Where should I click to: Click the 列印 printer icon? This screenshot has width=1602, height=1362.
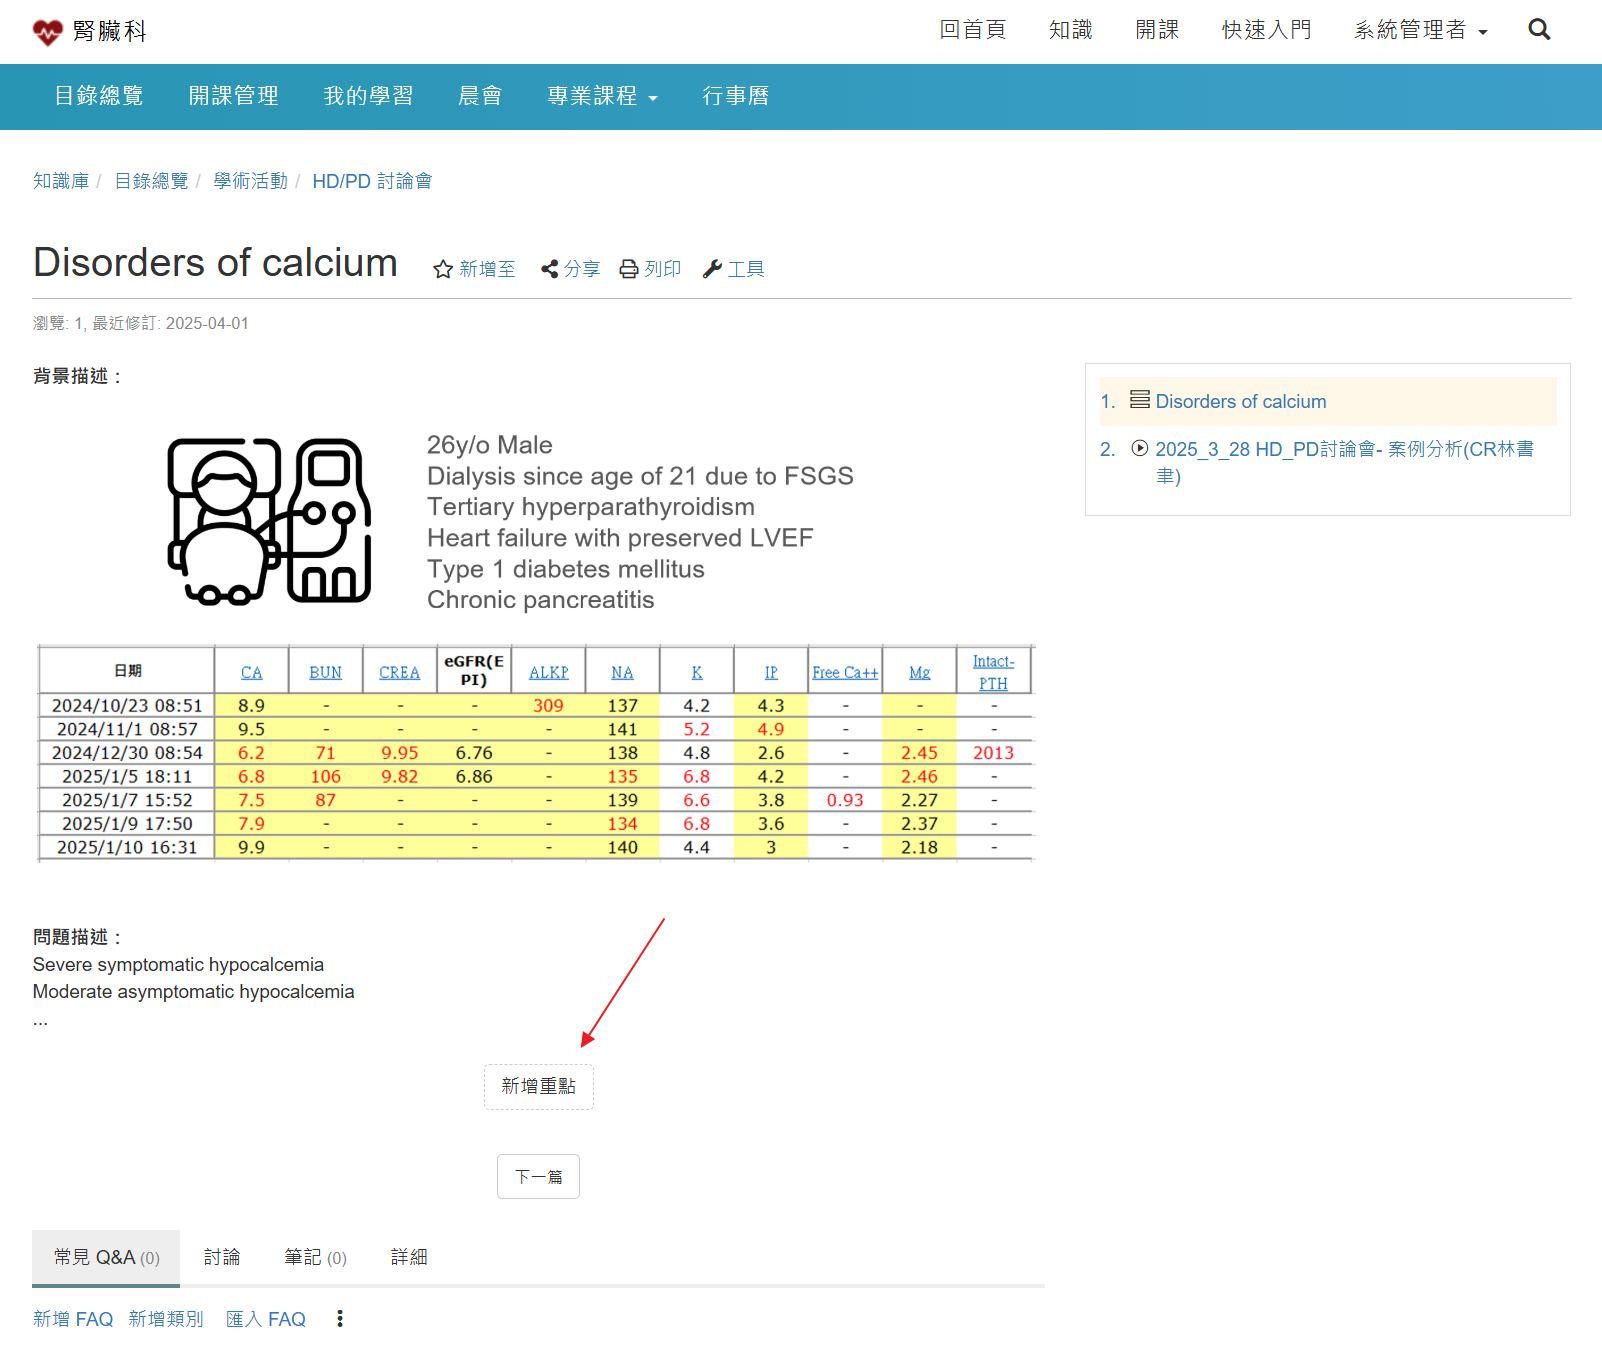tap(629, 269)
